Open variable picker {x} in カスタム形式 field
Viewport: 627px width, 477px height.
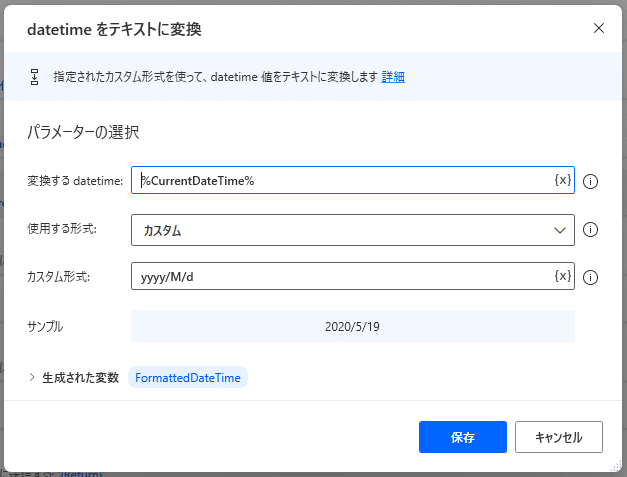(563, 276)
